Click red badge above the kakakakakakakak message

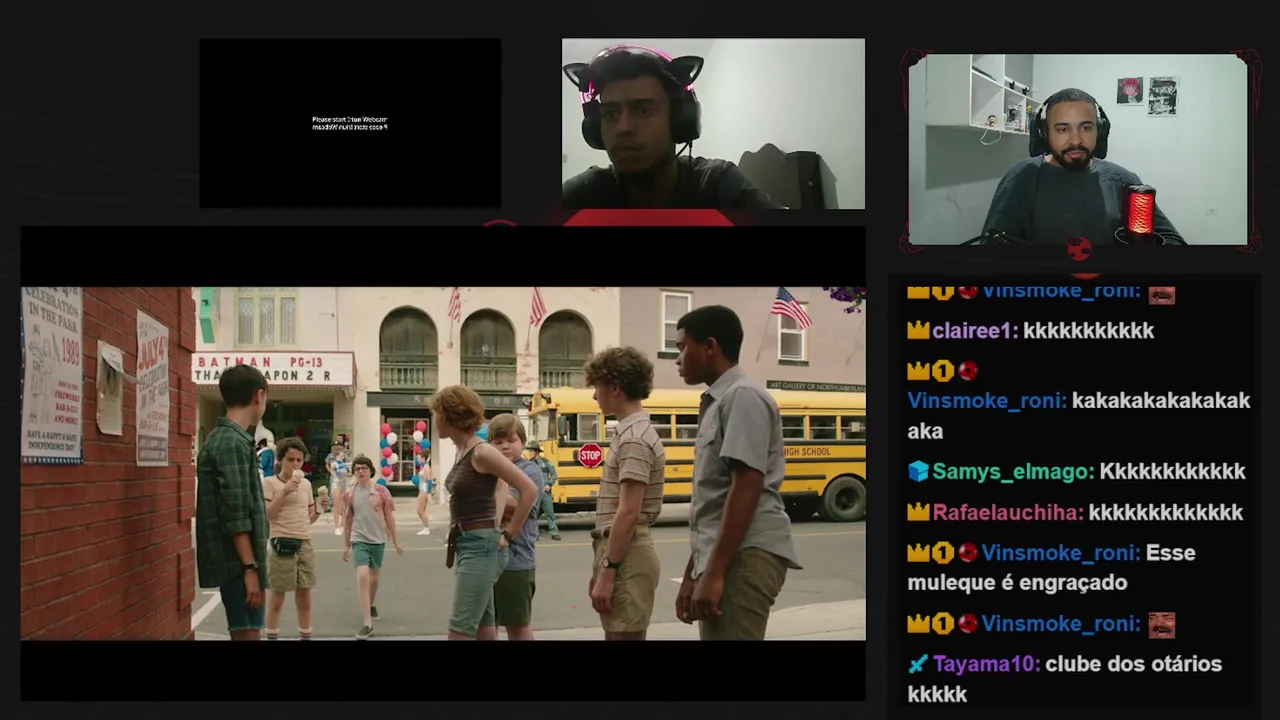click(x=967, y=370)
